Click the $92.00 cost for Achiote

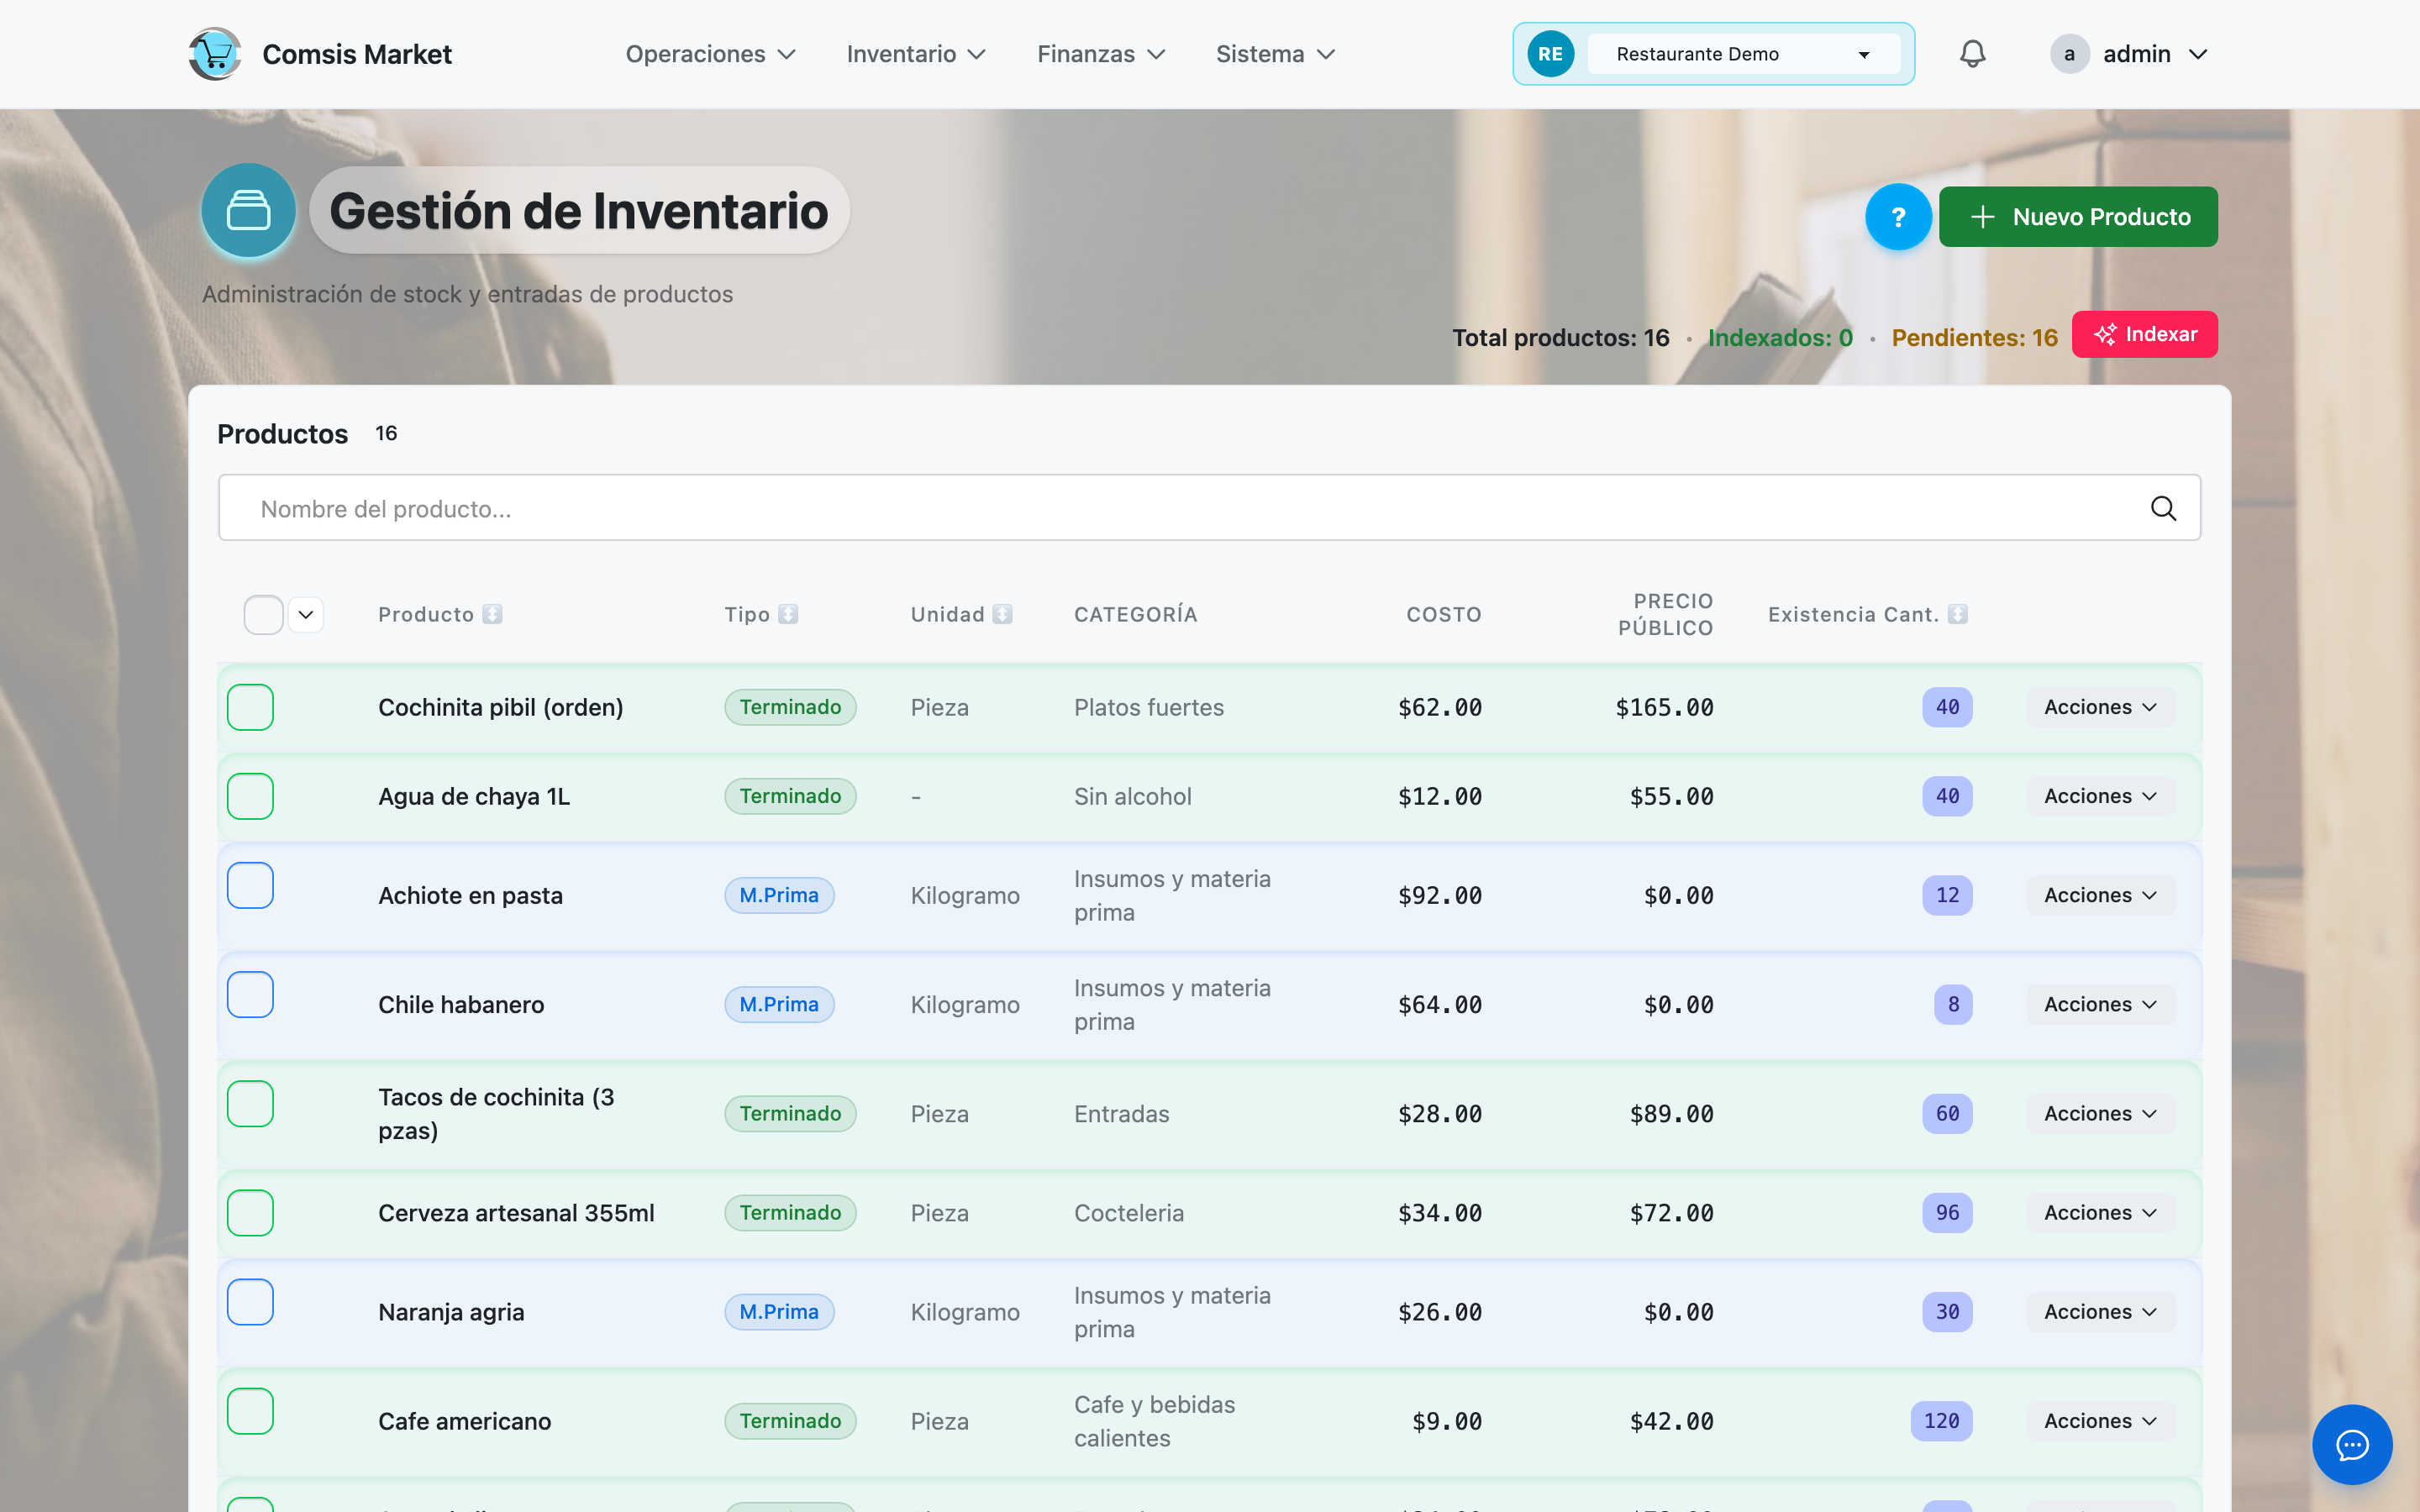pos(1439,895)
